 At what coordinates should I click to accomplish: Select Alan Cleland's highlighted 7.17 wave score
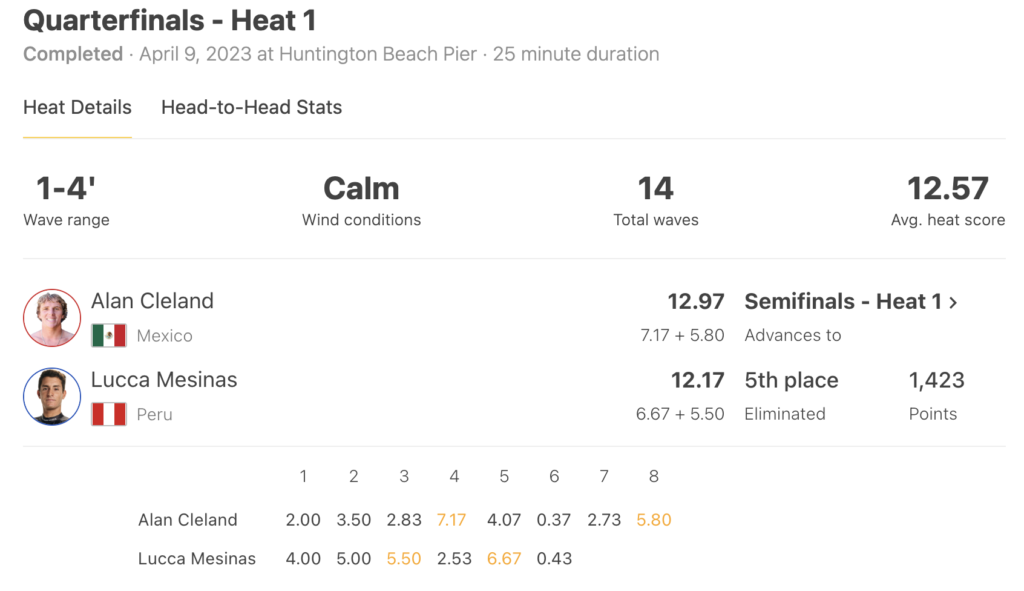[x=451, y=520]
